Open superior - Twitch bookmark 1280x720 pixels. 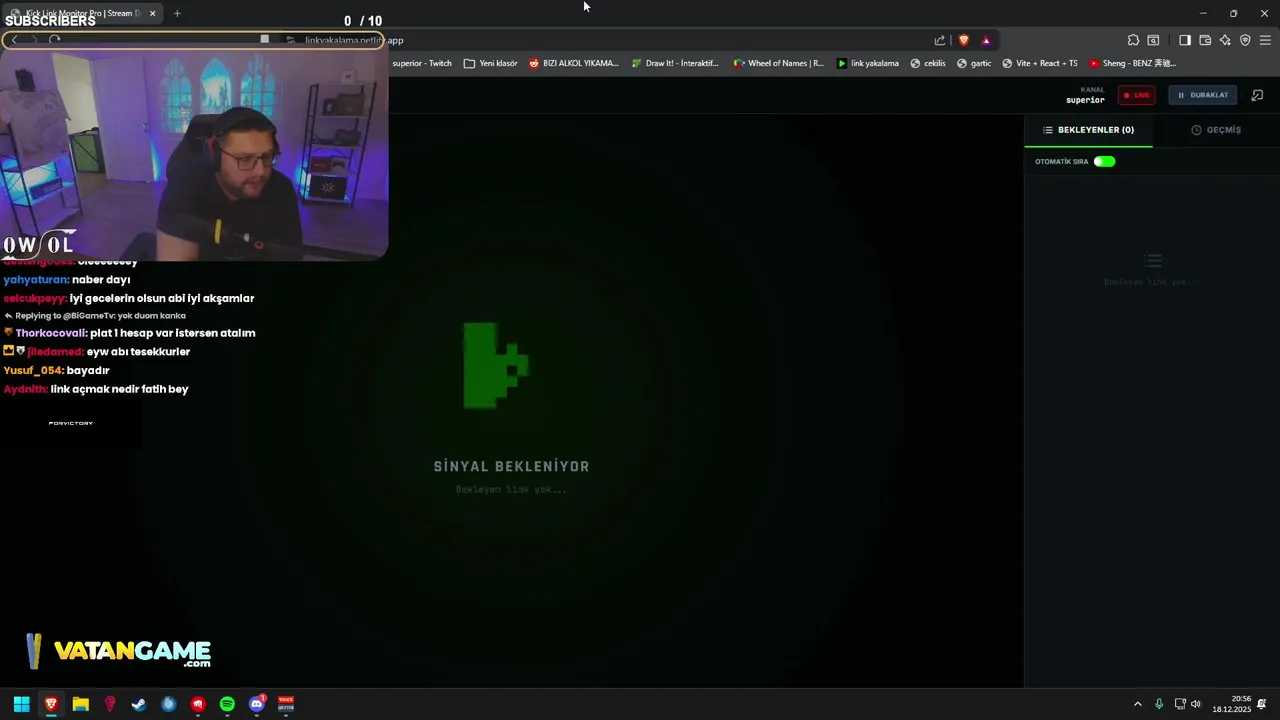(x=421, y=63)
